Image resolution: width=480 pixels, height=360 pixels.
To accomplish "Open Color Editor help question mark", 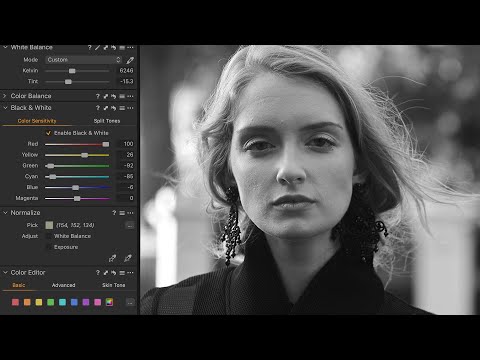I will (98, 273).
